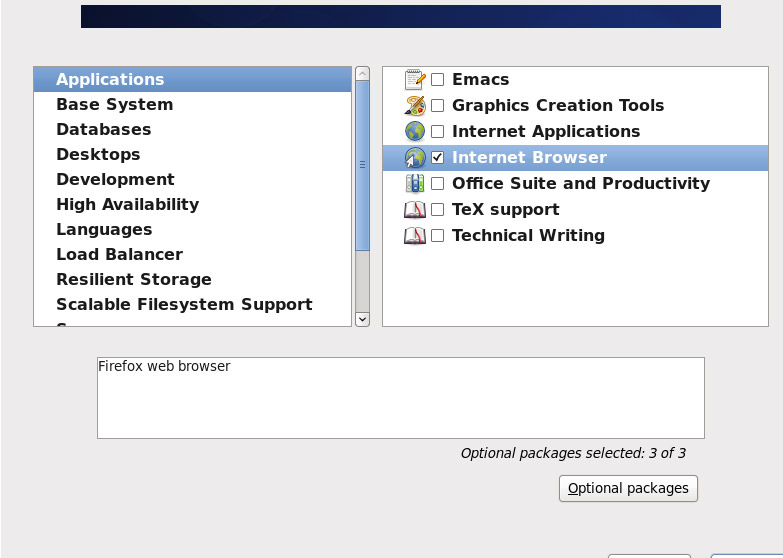This screenshot has height=558, width=783.
Task: Click Office Suite and Productivity label
Action: [x=581, y=183]
